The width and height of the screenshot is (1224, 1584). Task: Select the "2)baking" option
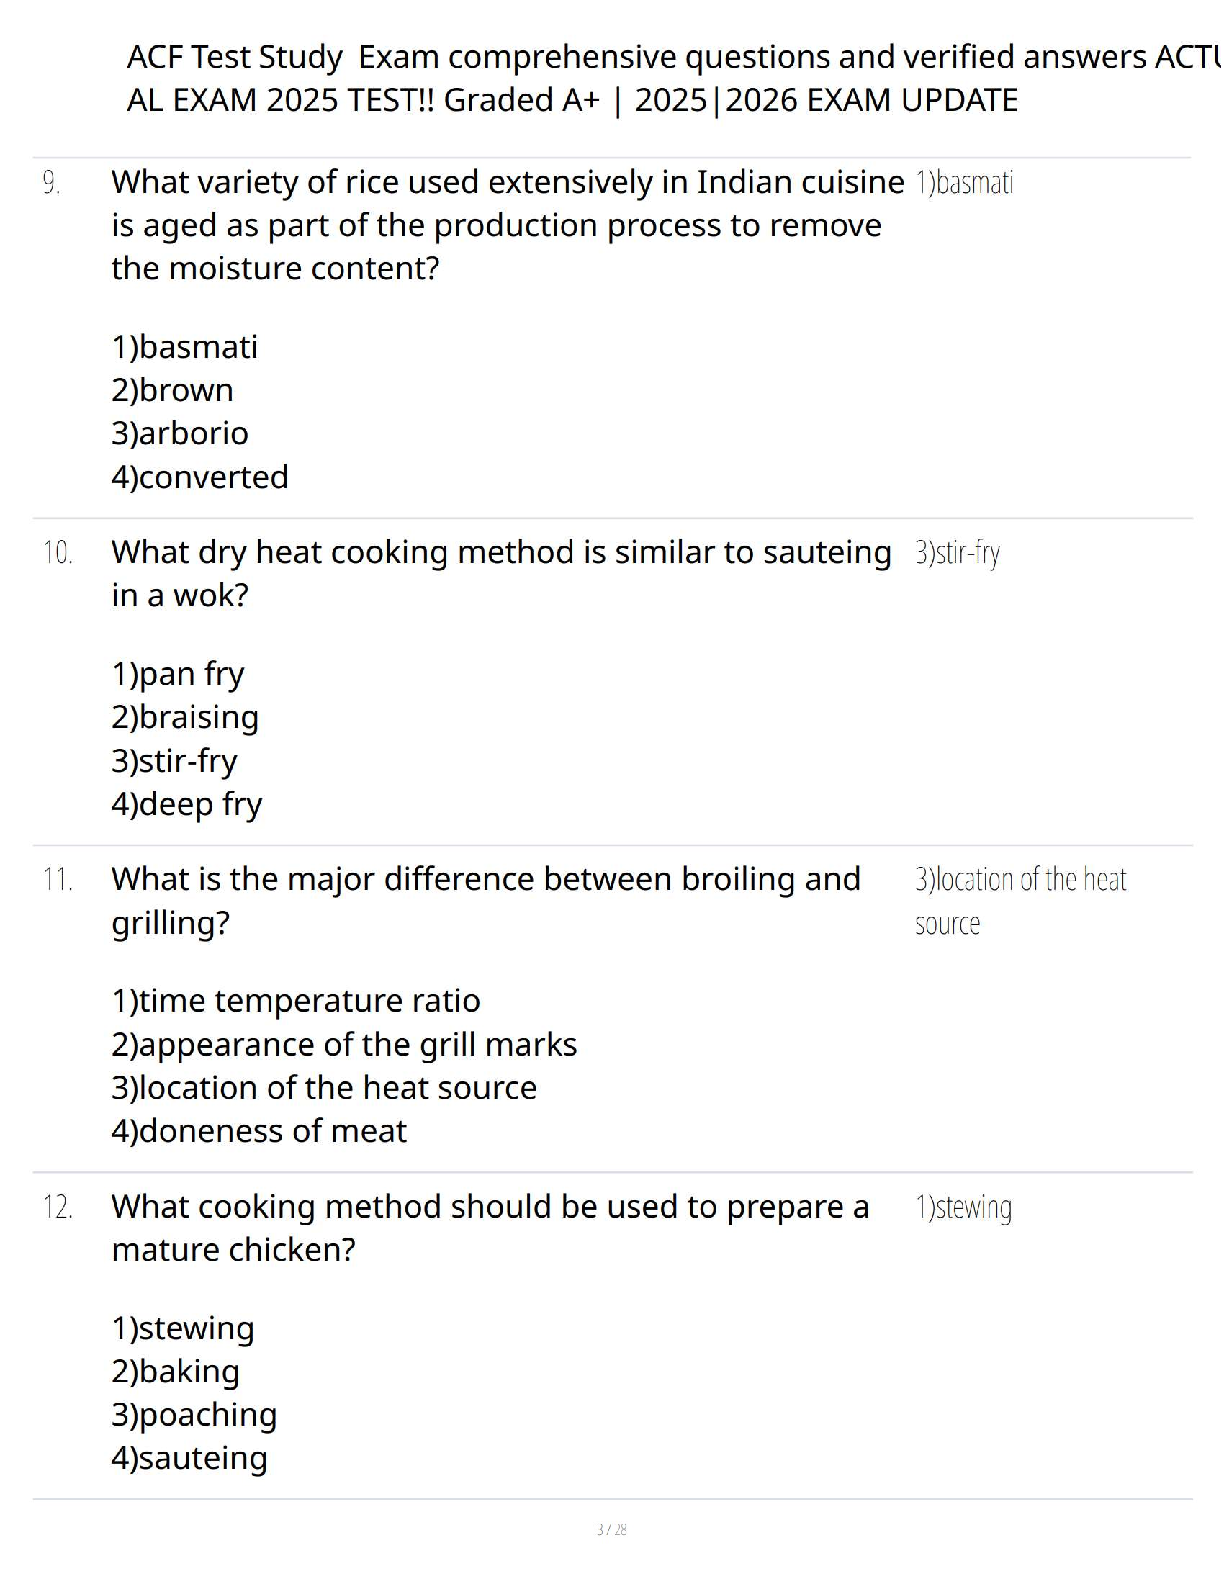tap(176, 1372)
